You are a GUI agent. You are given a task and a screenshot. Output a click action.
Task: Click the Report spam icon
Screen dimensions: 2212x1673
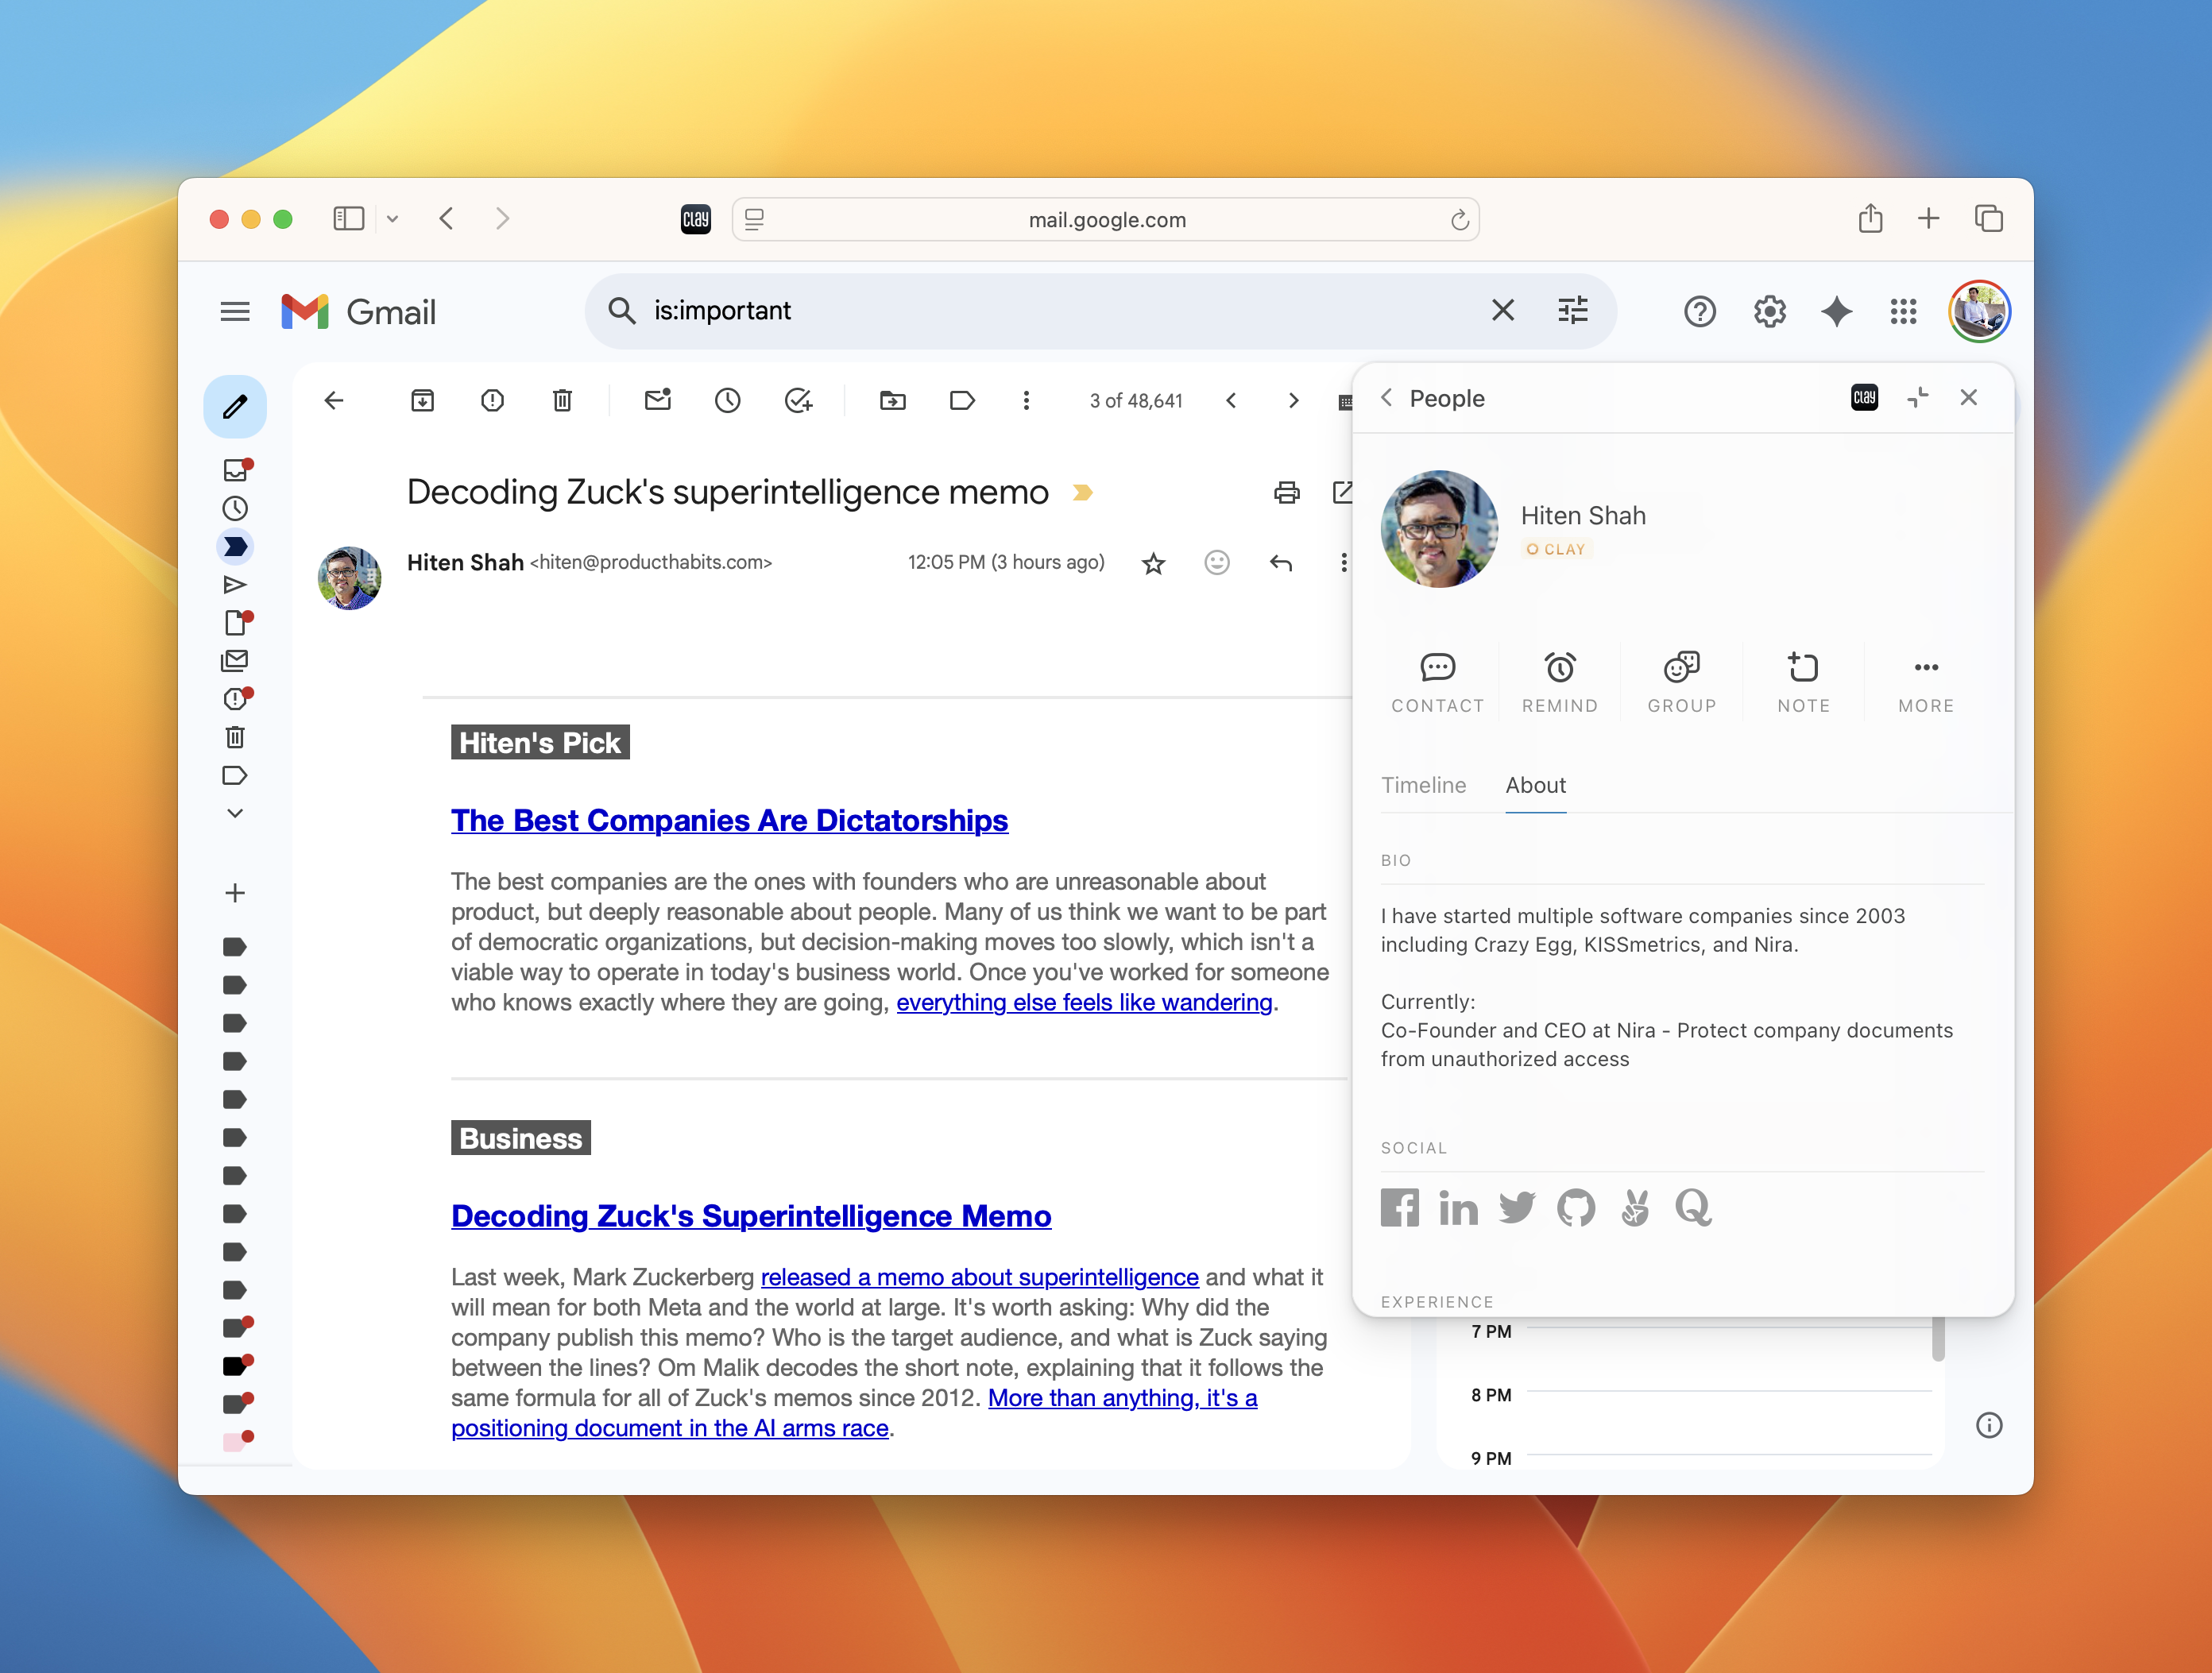492,401
